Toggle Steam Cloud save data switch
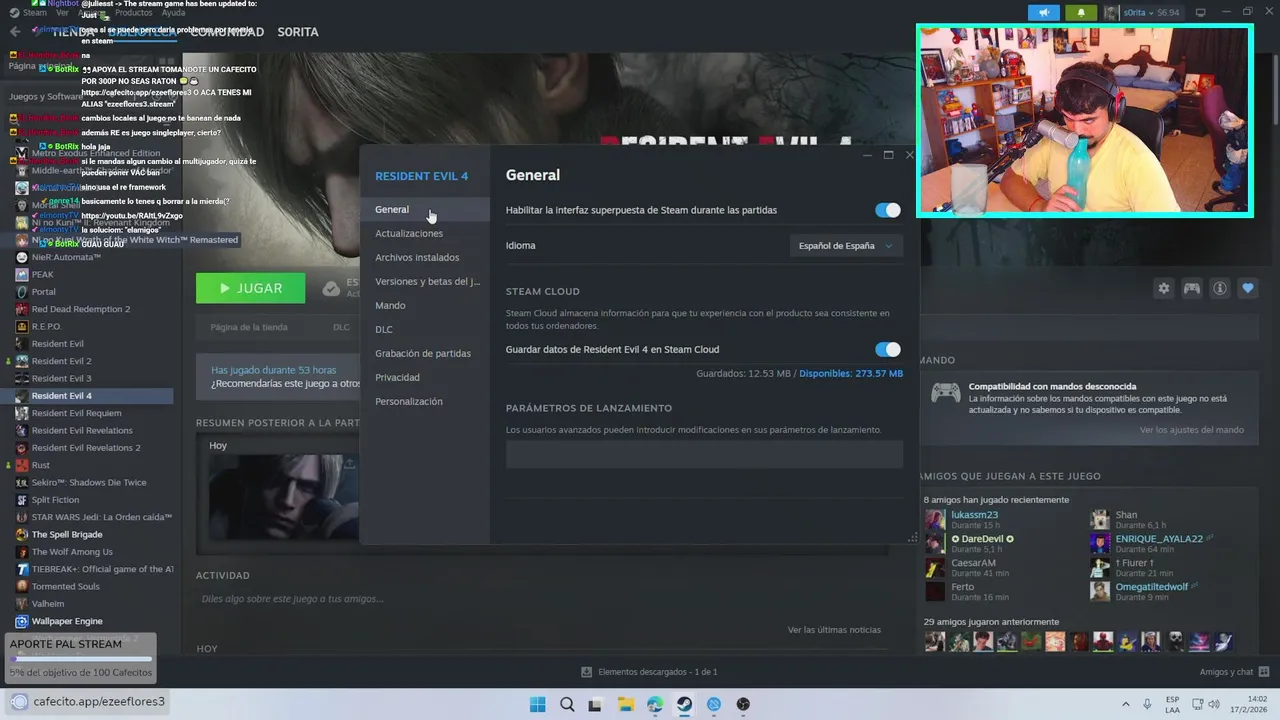1280x720 pixels. pos(888,349)
